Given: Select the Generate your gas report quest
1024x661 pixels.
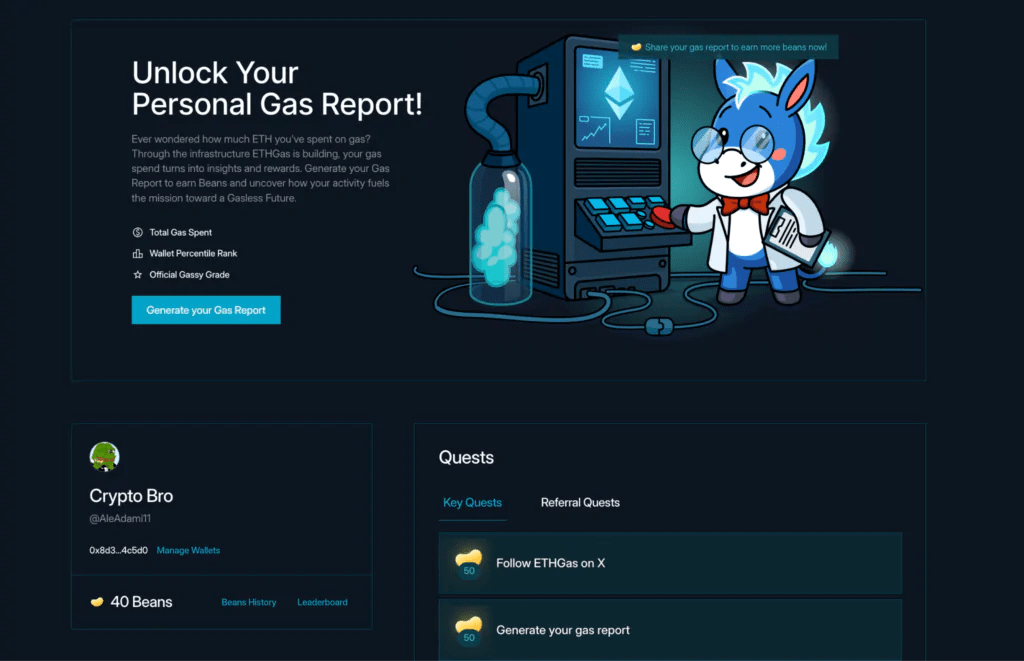Looking at the screenshot, I should (670, 630).
